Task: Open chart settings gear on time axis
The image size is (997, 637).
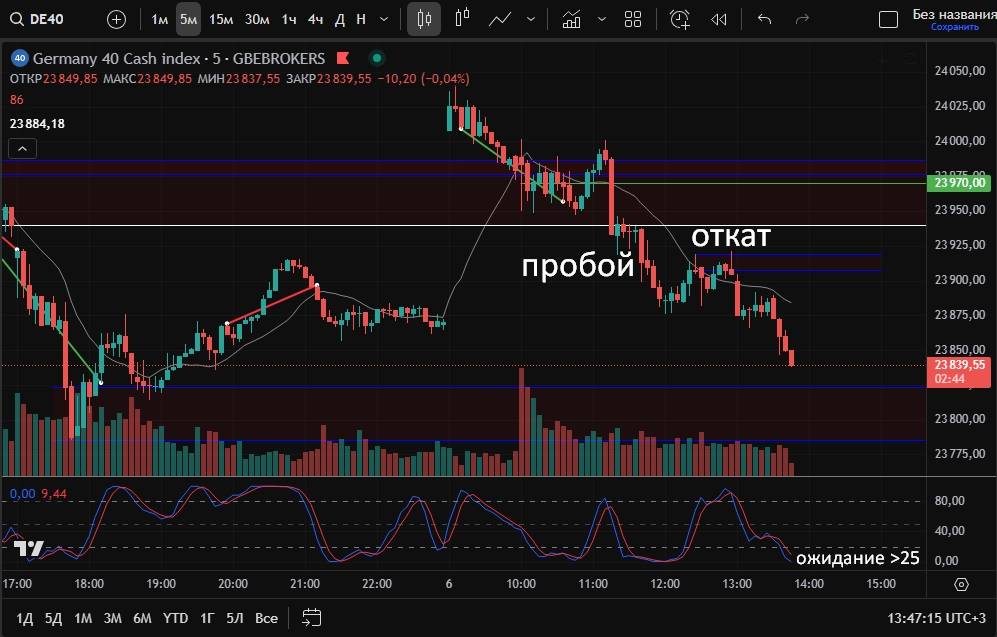Action: click(961, 584)
